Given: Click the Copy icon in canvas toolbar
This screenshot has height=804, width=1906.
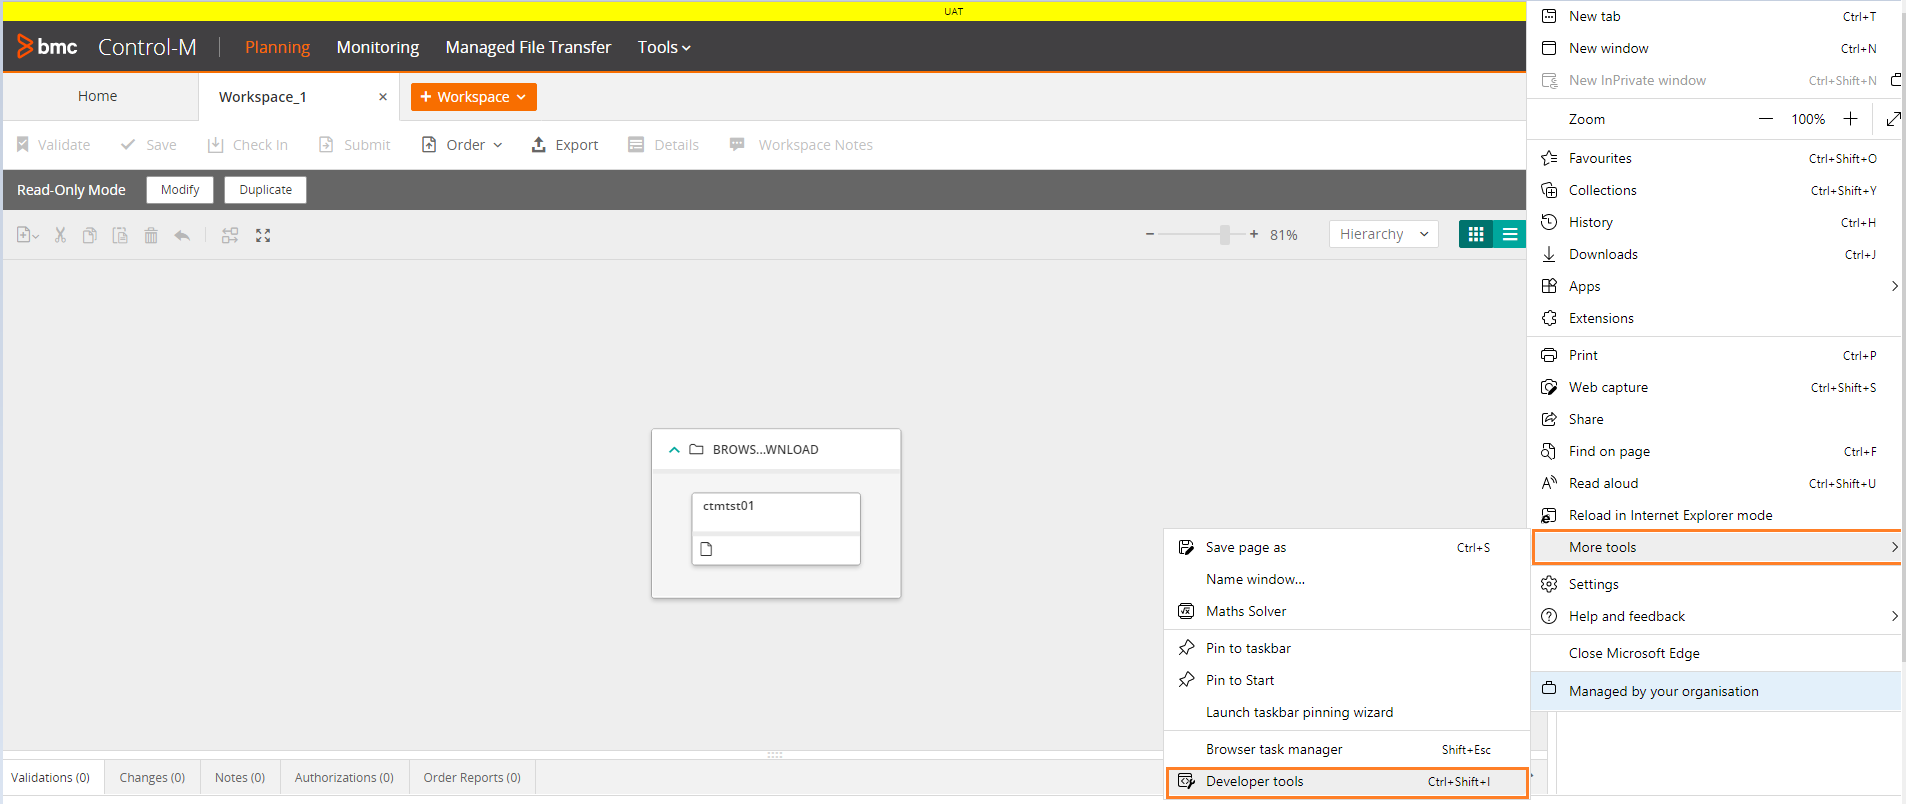Looking at the screenshot, I should (x=90, y=235).
